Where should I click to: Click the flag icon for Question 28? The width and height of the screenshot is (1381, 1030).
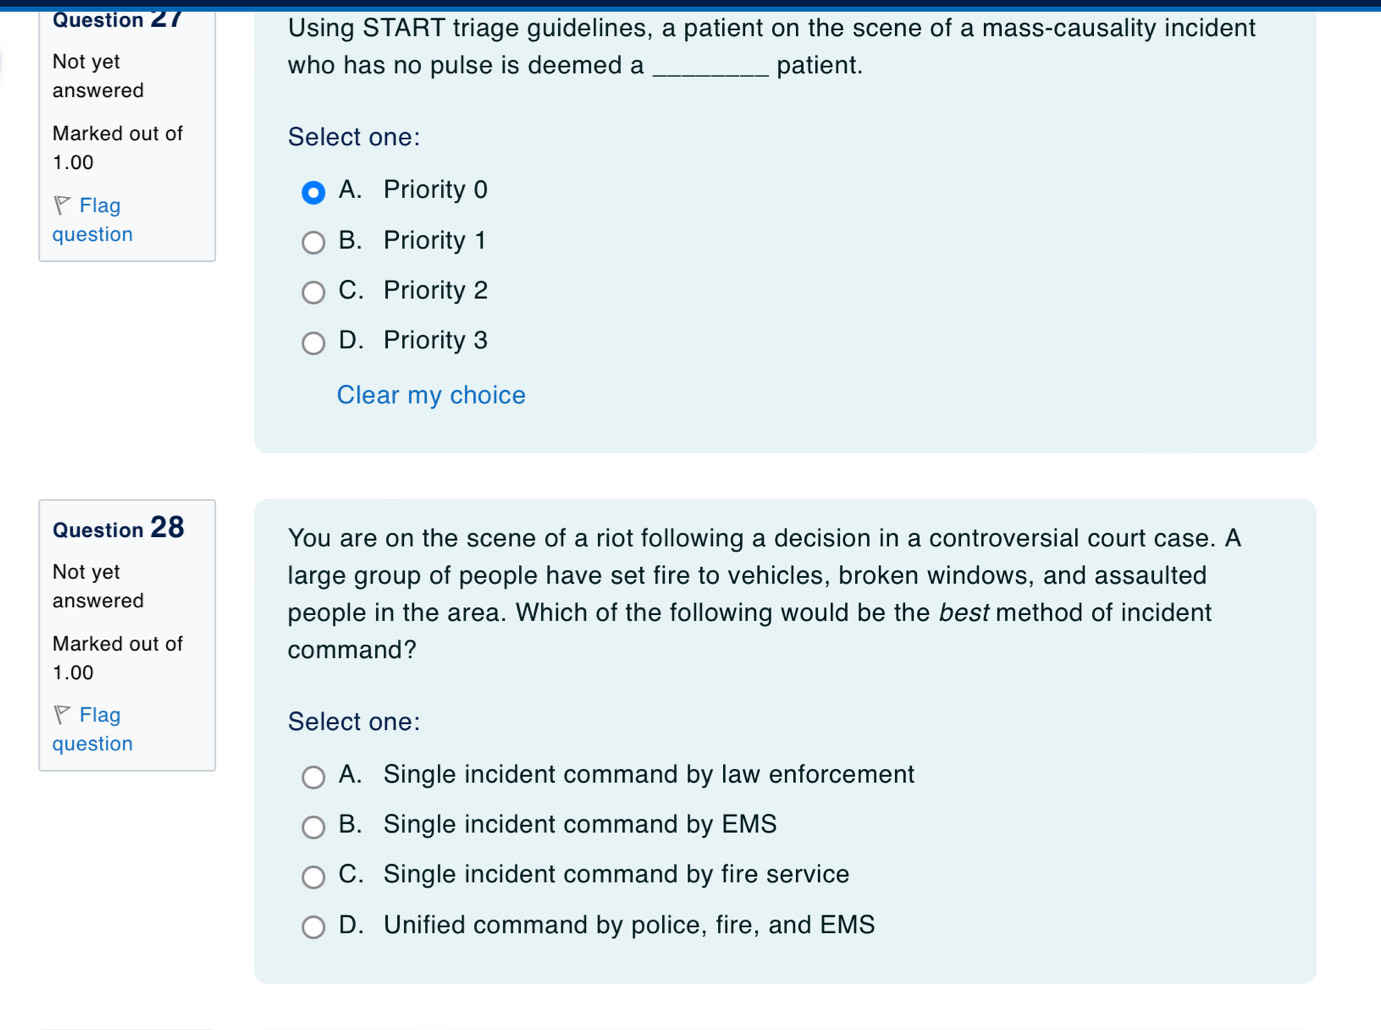click(62, 714)
